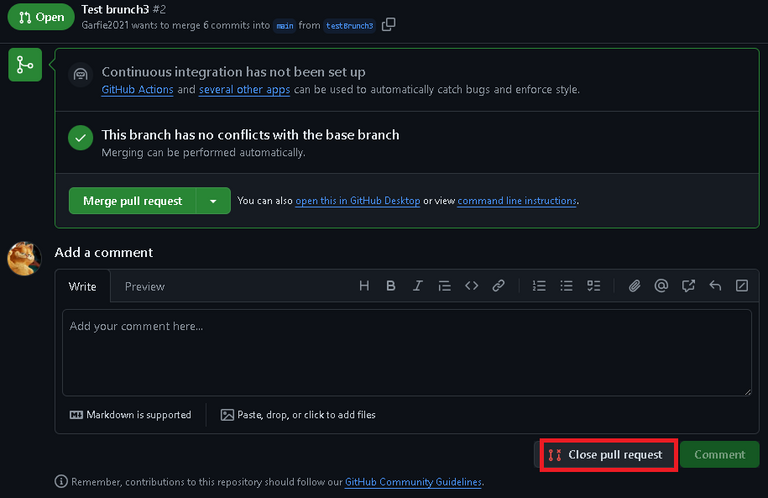Expand the merge options dropdown arrow
Viewport: 768px width, 498px height.
coord(213,201)
